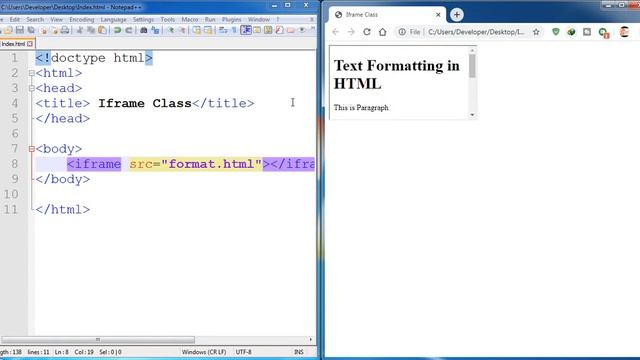Open a new tab in Chrome
This screenshot has height=360, width=640.
click(457, 15)
